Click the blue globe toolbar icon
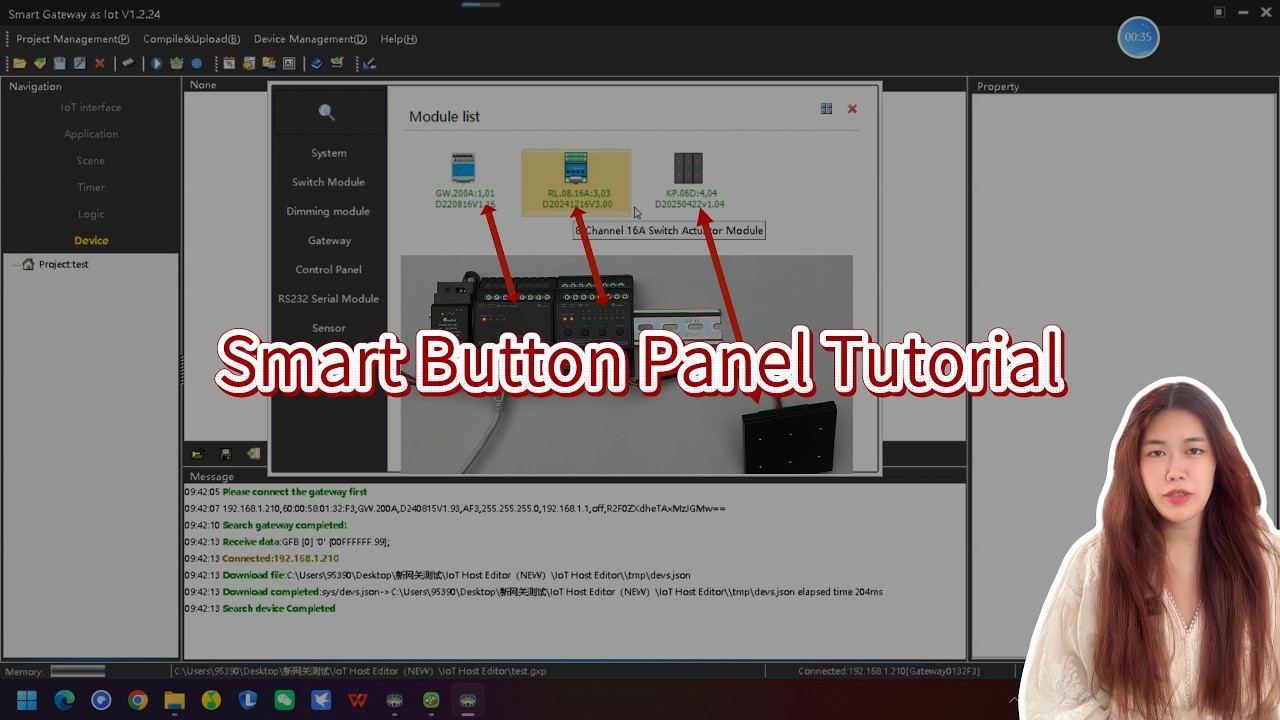Viewport: 1280px width, 720px height. 197,63
